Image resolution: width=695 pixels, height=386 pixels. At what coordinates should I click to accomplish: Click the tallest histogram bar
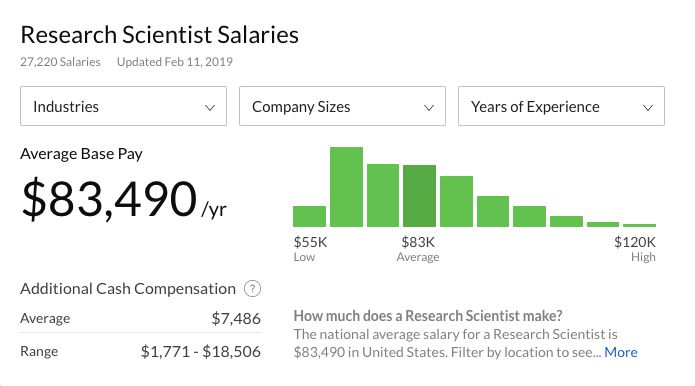pos(347,187)
